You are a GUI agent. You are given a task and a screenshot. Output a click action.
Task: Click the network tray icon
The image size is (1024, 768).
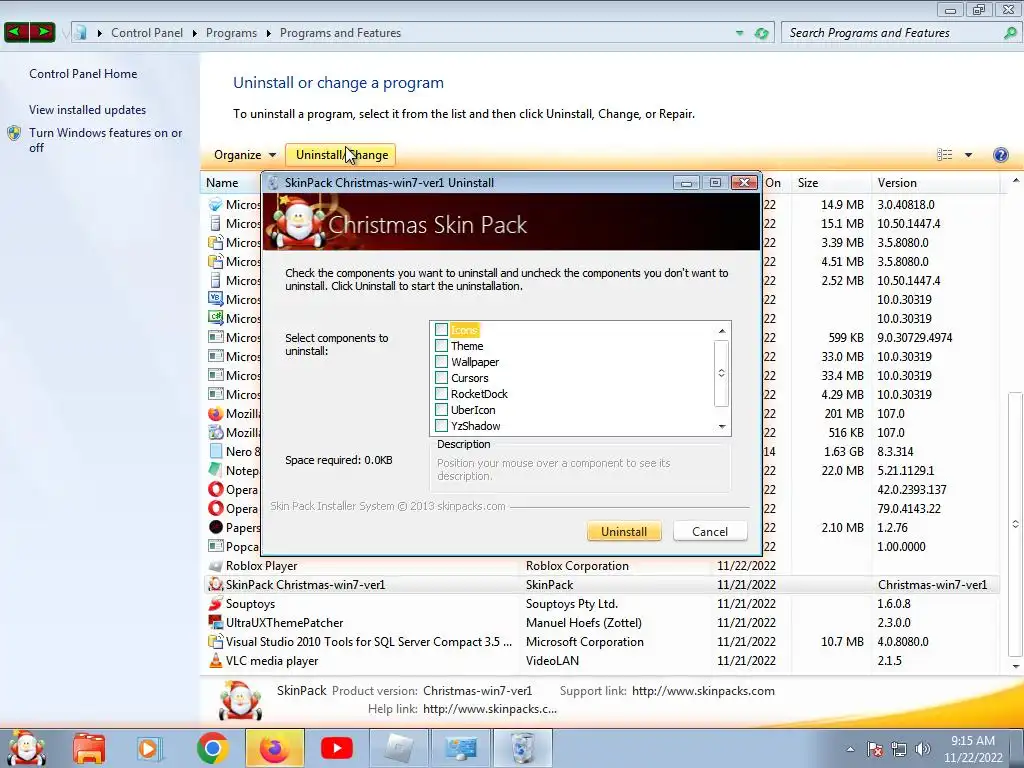(x=899, y=749)
